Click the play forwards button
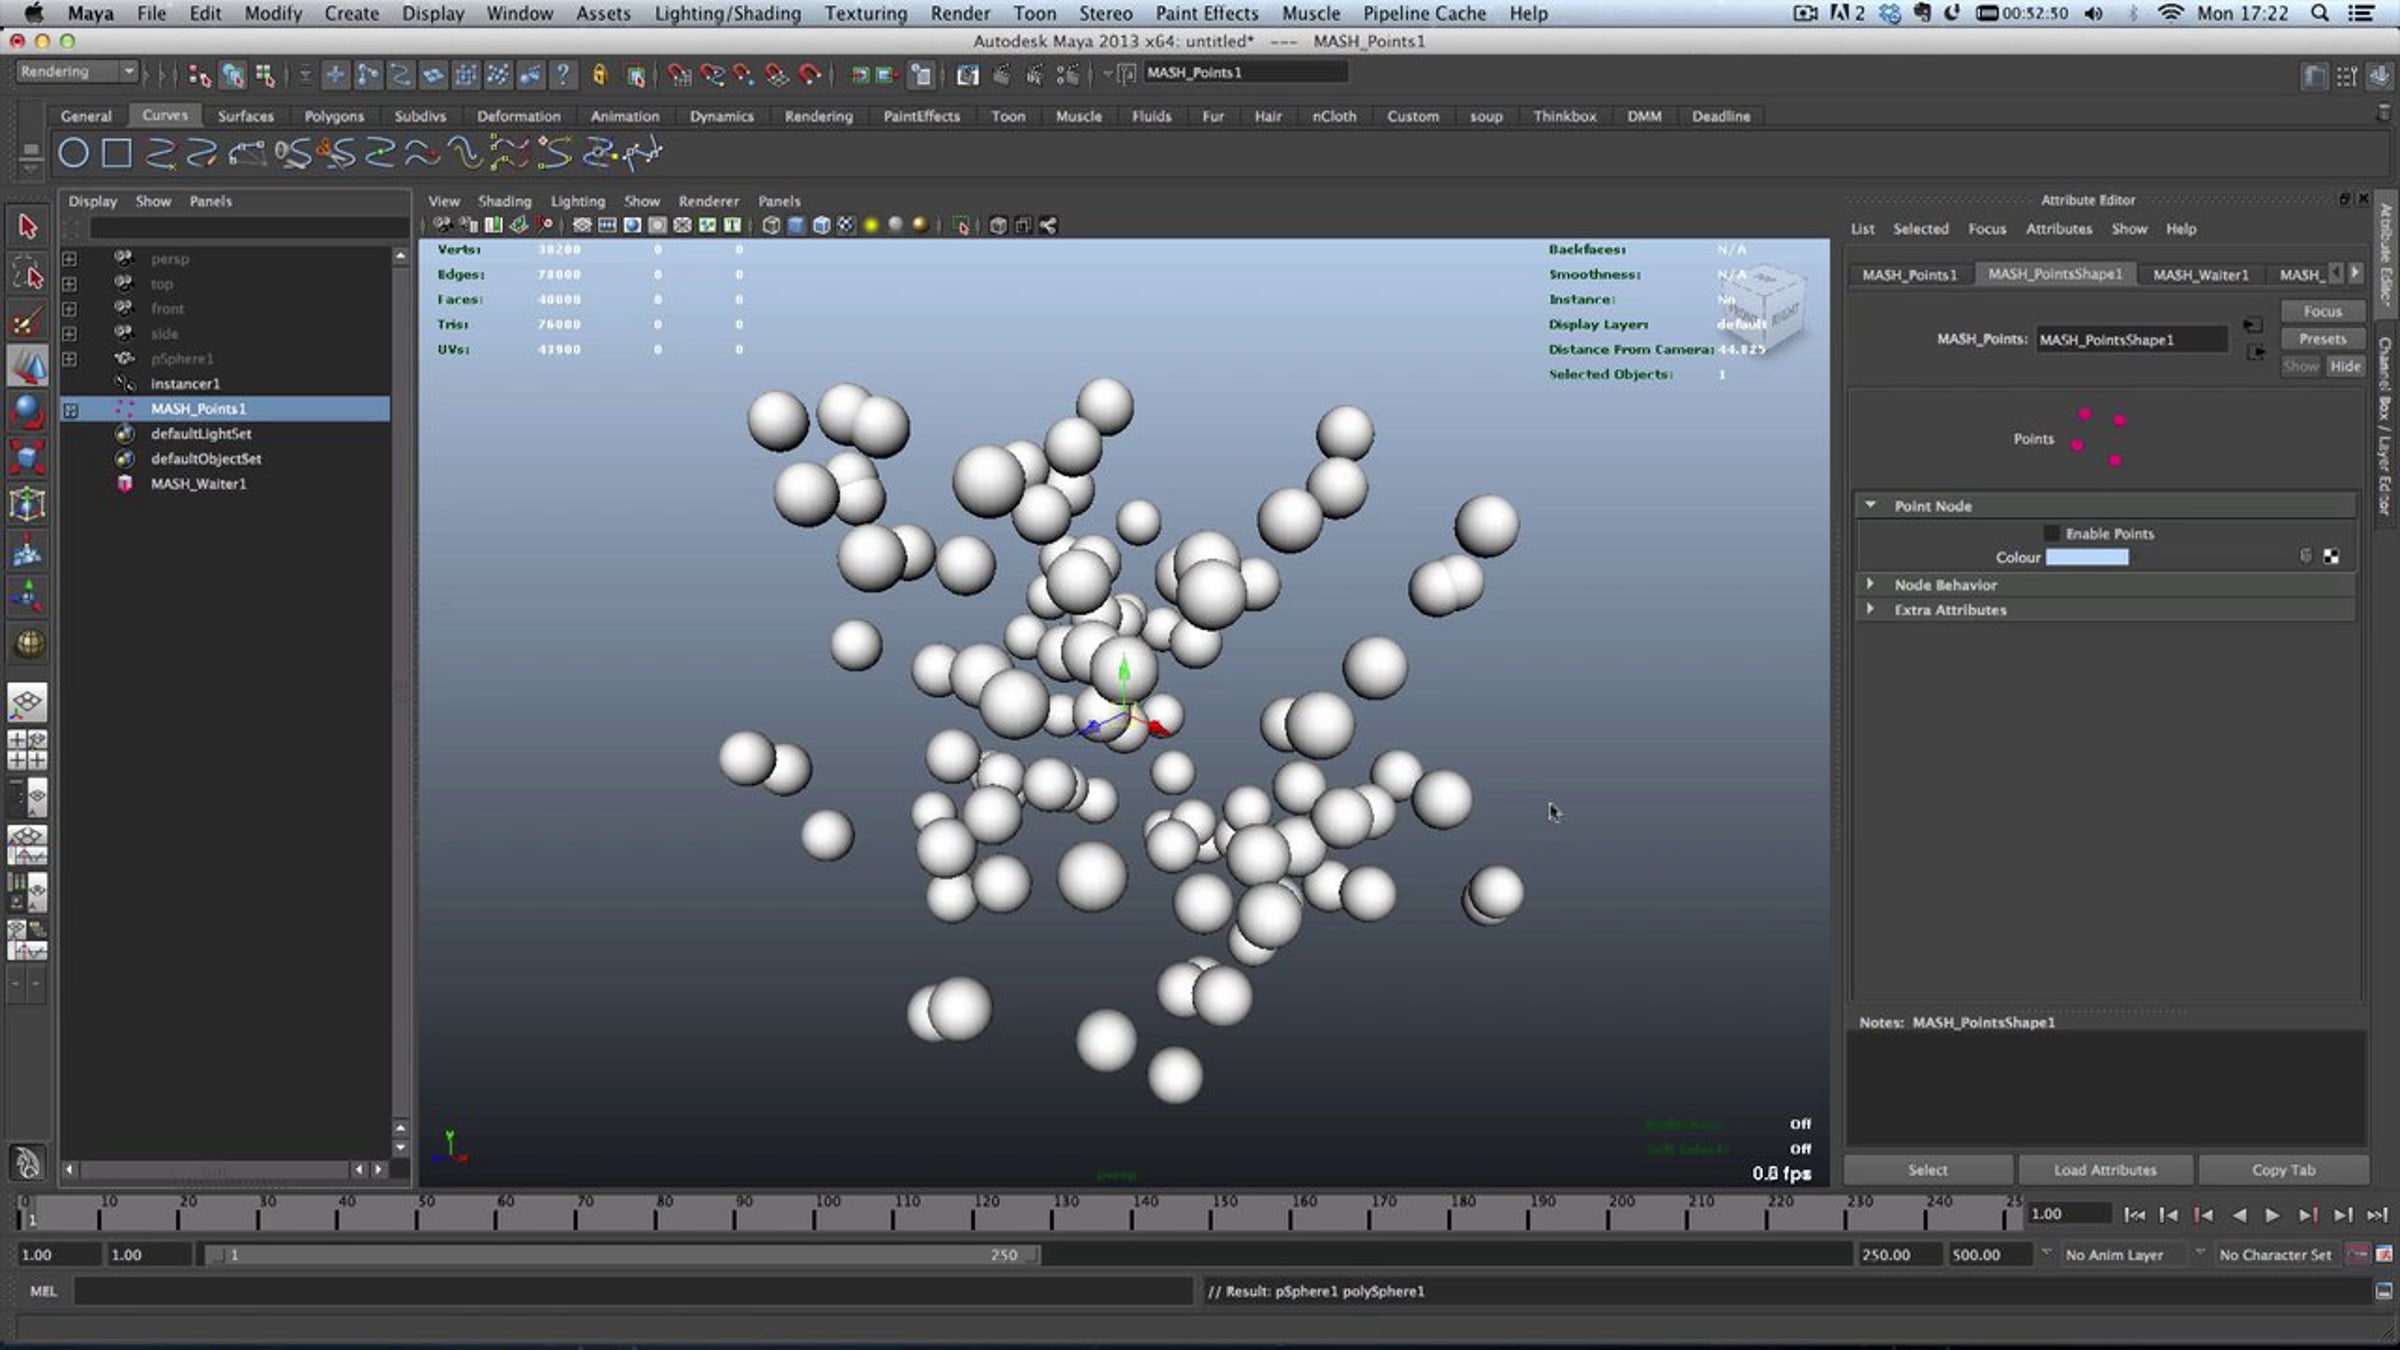The width and height of the screenshot is (2400, 1350). point(2272,1214)
